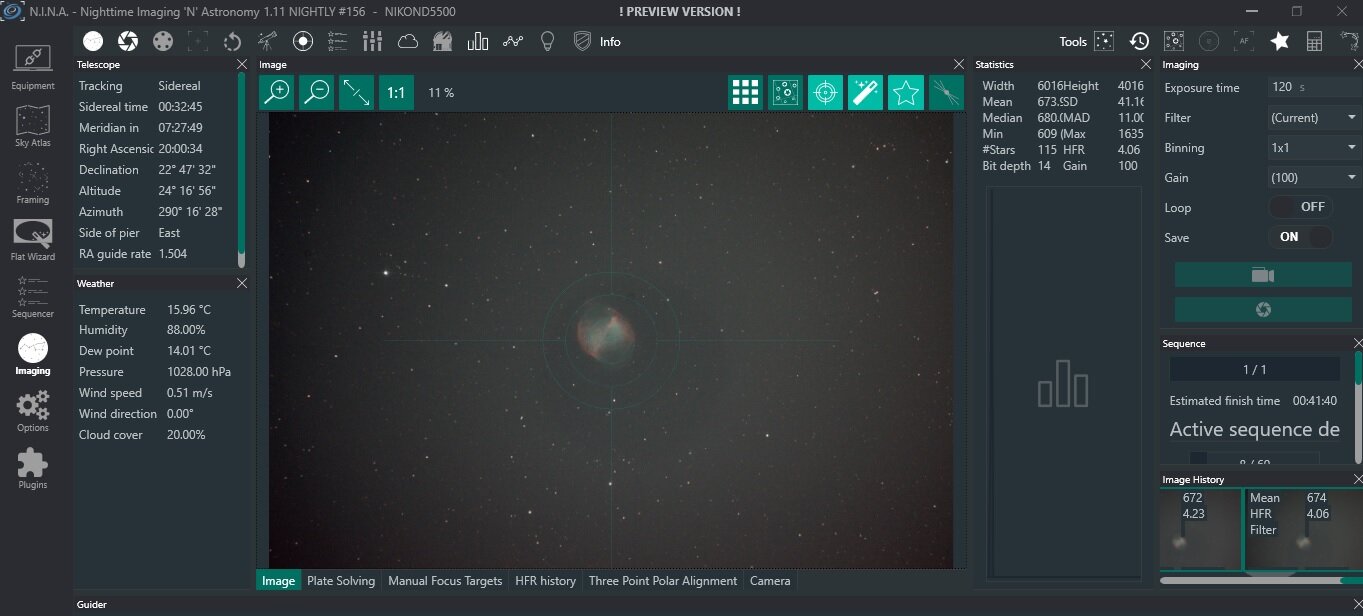The image size is (1363, 616).
Task: Toggle the telescope panel icon
Action: click(268, 41)
